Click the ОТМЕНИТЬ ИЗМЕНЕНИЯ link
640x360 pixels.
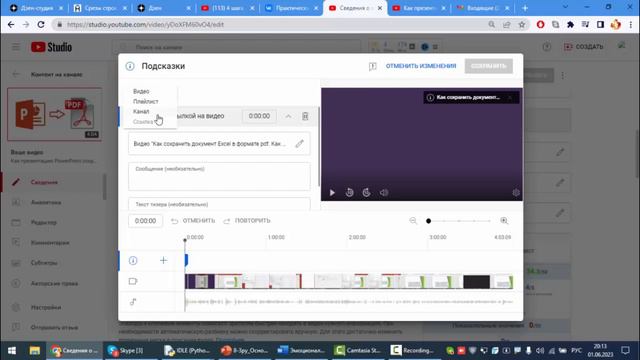(x=421, y=66)
